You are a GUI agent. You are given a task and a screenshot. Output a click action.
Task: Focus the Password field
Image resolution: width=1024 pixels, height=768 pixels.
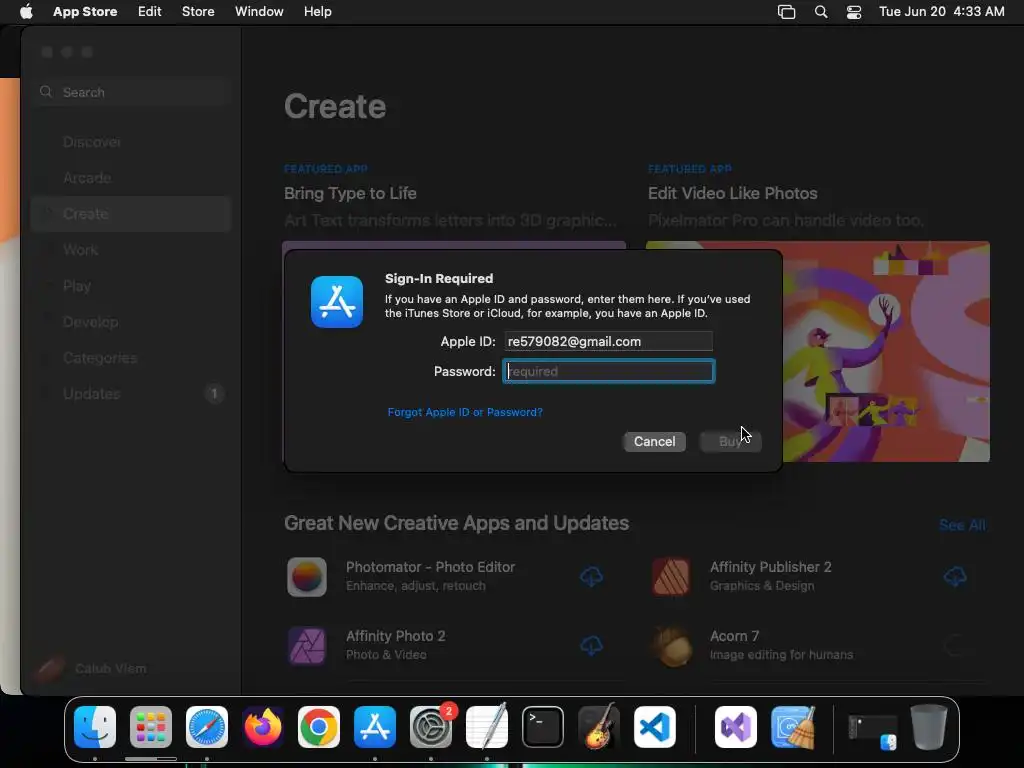(x=609, y=371)
